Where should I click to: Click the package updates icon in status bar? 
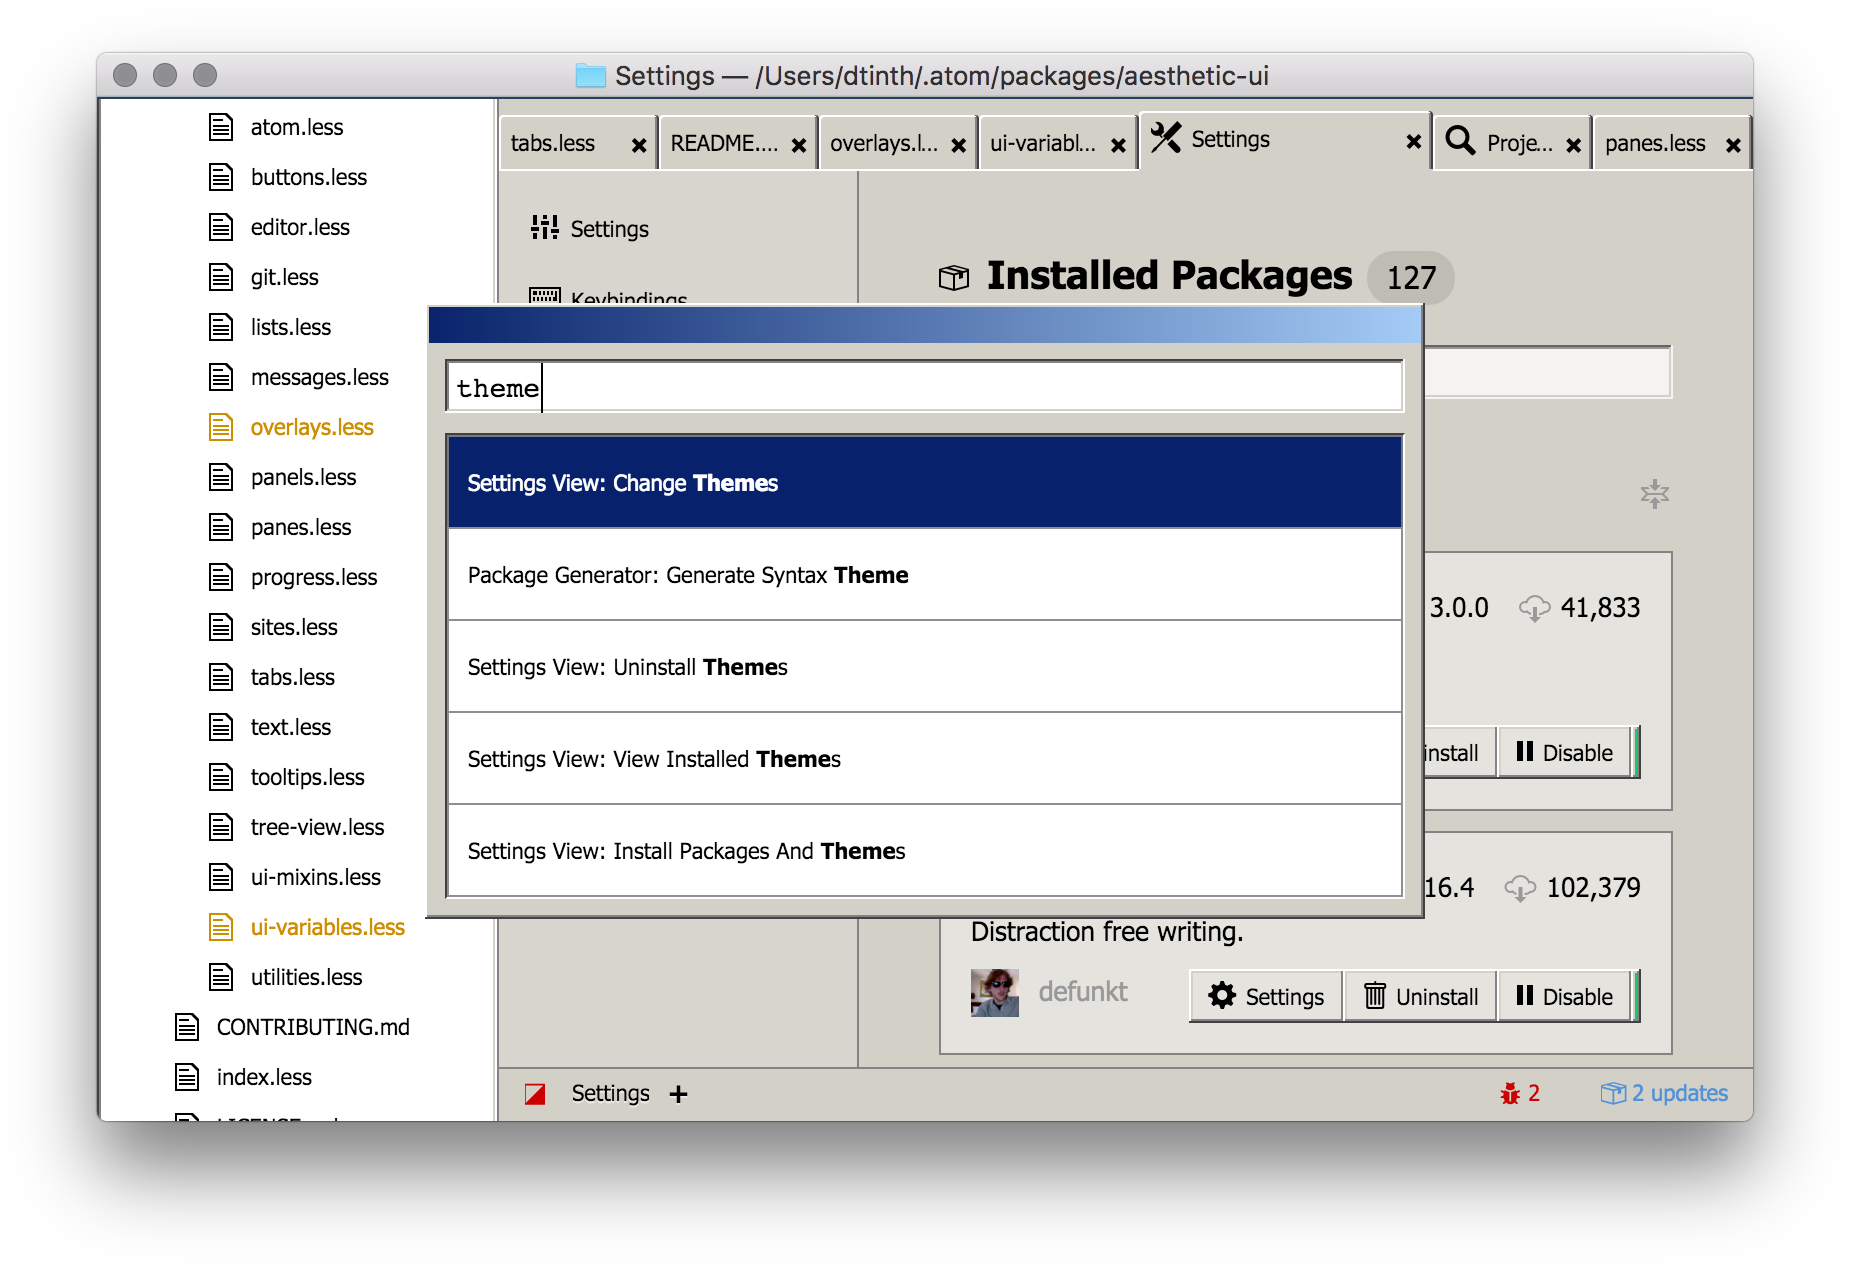pos(1613,1093)
